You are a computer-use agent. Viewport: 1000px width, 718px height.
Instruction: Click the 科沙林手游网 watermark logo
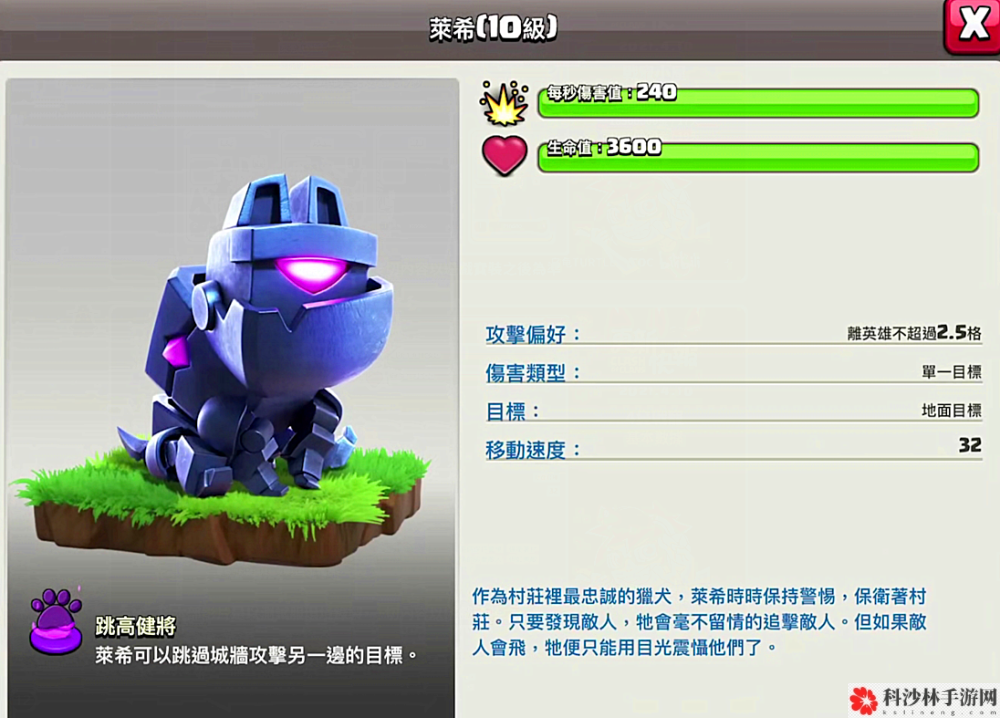tap(923, 701)
